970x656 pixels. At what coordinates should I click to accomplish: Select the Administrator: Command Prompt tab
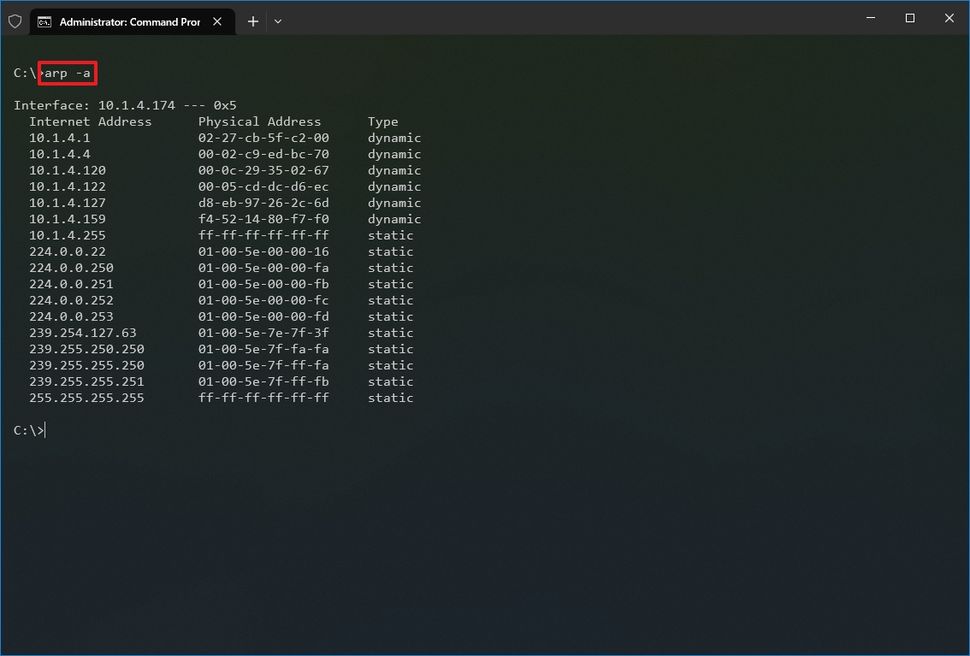(x=132, y=22)
